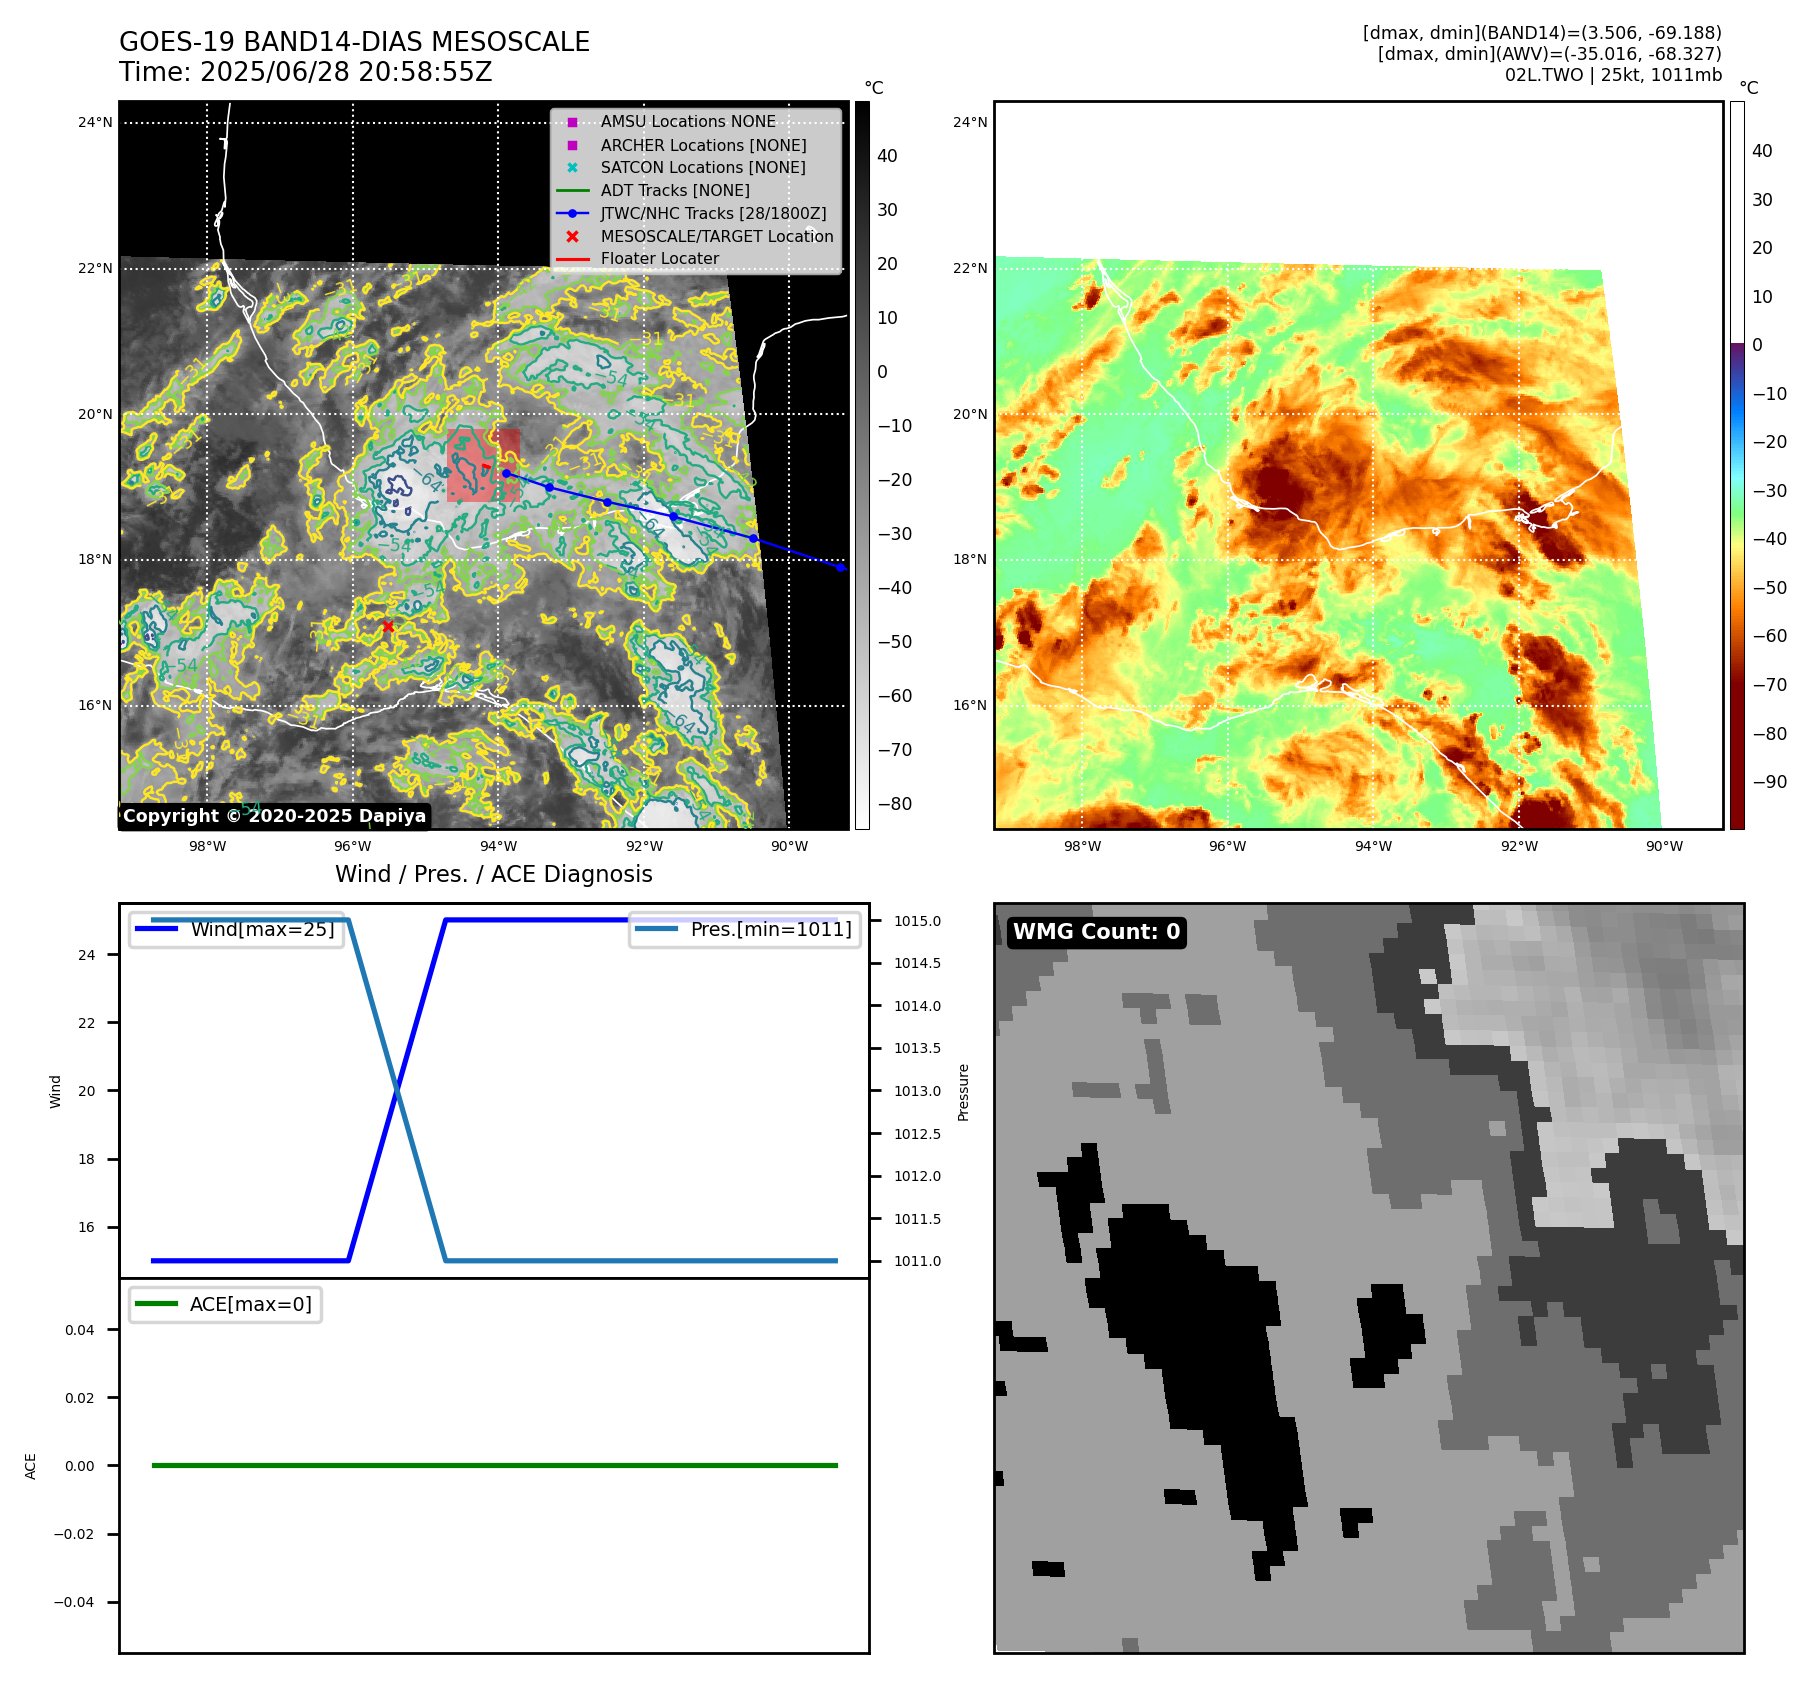
Task: Click the WMG Count: 0 label
Action: 1097,932
